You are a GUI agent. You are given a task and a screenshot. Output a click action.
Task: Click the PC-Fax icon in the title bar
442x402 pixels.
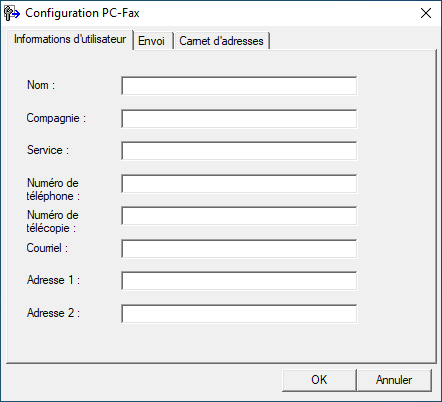[x=11, y=13]
